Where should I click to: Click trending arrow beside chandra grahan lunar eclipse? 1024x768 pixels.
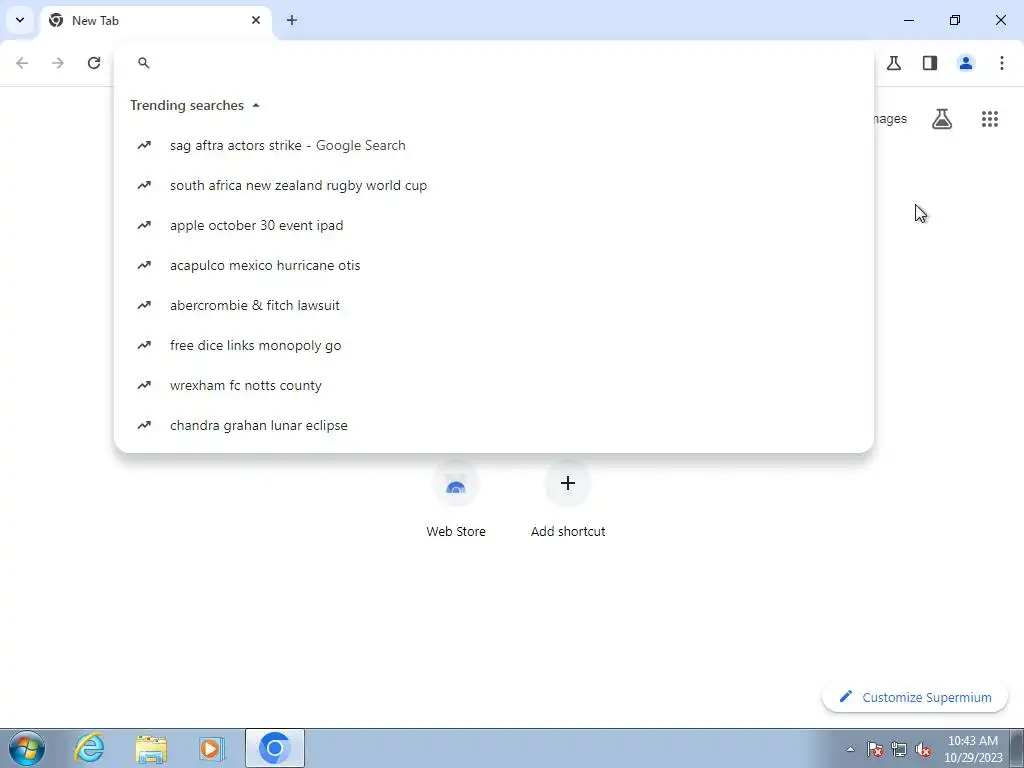tap(144, 425)
